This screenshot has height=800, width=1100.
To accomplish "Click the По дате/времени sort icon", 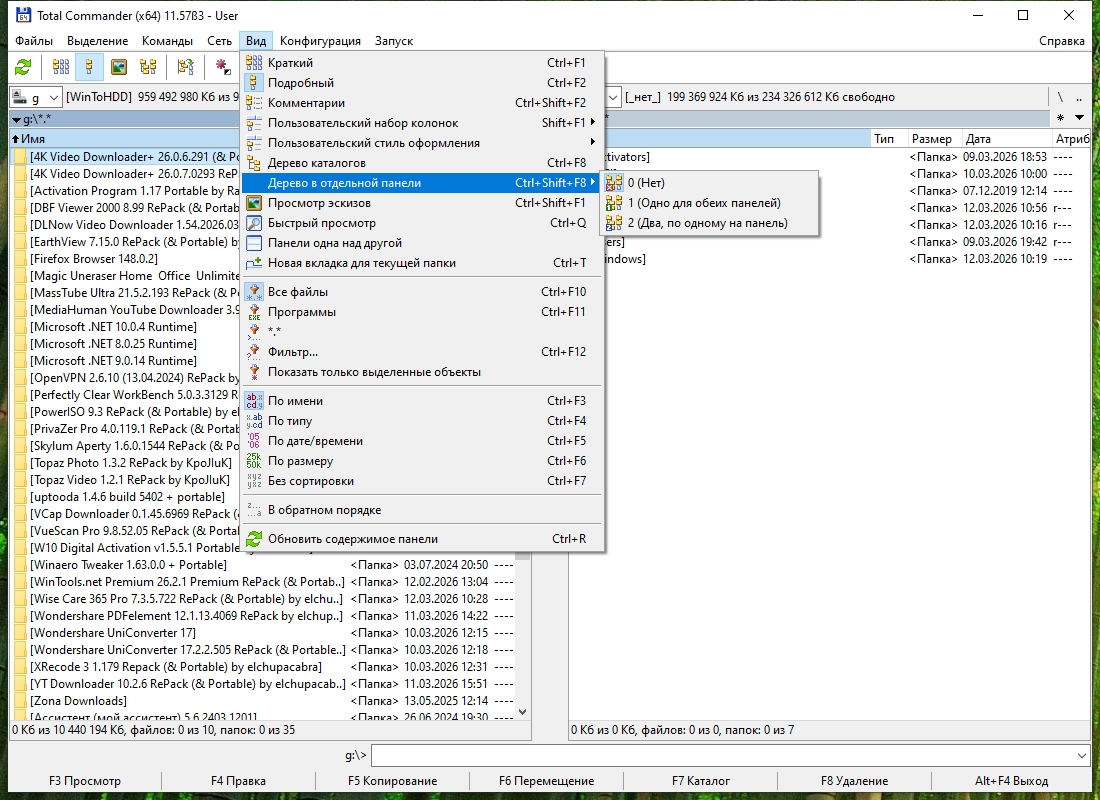I will pyautogui.click(x=254, y=441).
